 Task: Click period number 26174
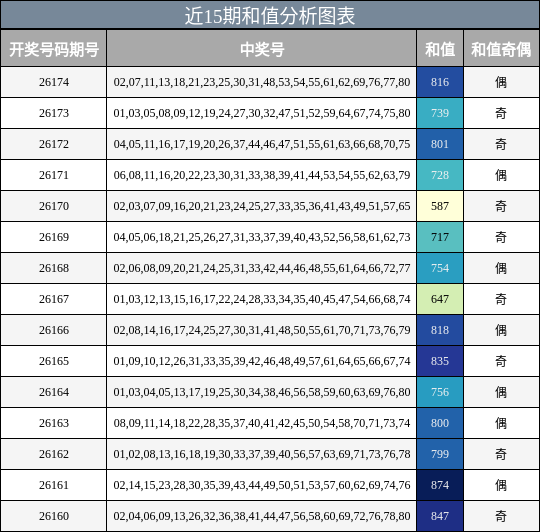[54, 82]
